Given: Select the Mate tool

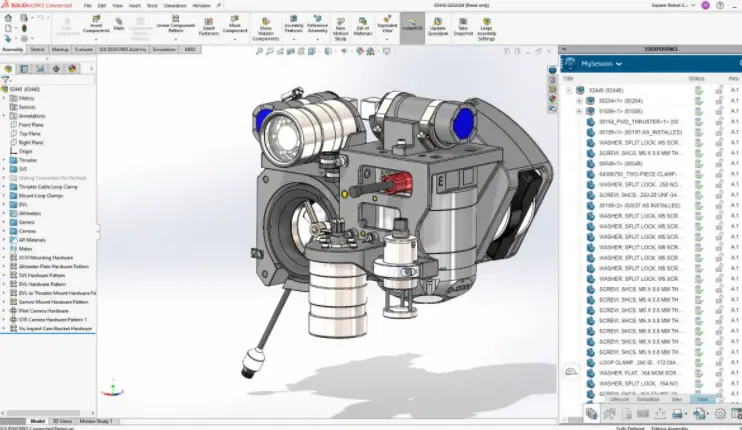Looking at the screenshot, I should 119,25.
